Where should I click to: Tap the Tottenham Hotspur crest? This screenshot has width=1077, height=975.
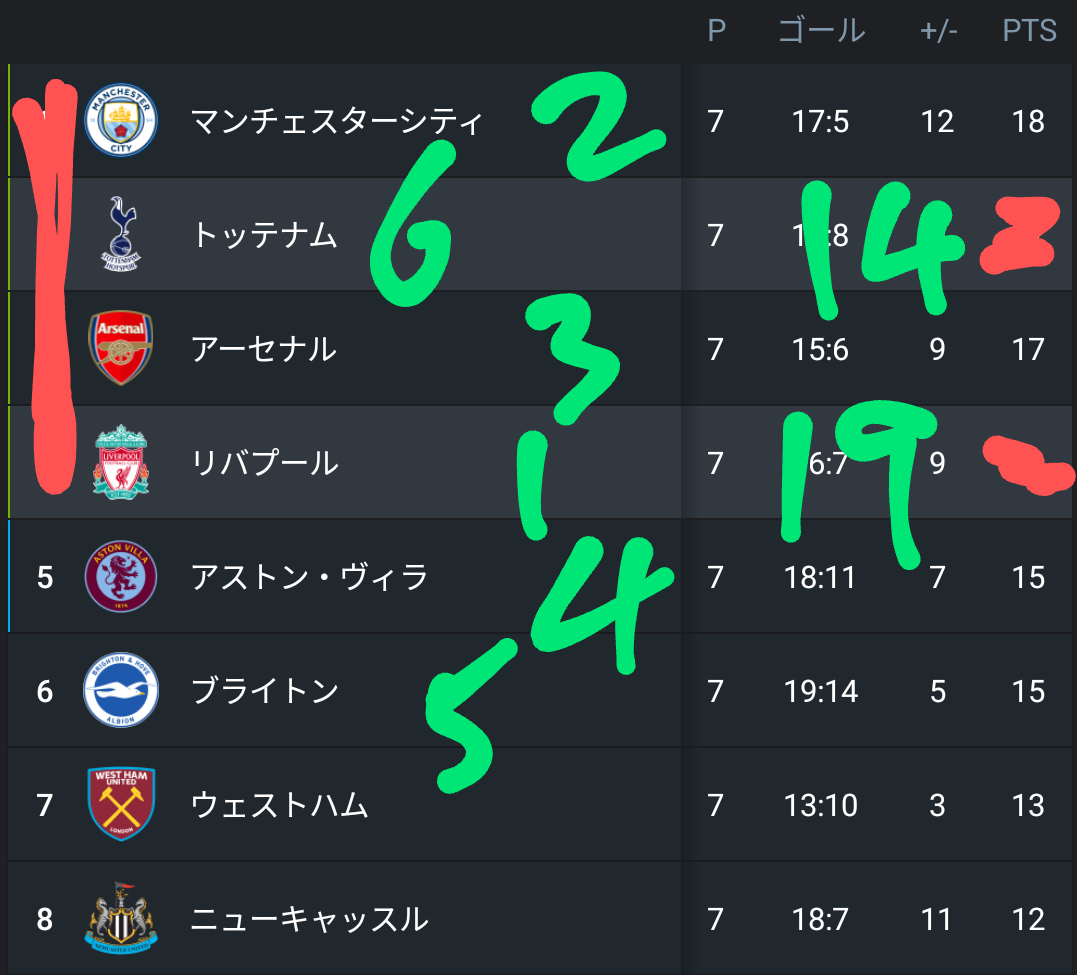click(121, 234)
